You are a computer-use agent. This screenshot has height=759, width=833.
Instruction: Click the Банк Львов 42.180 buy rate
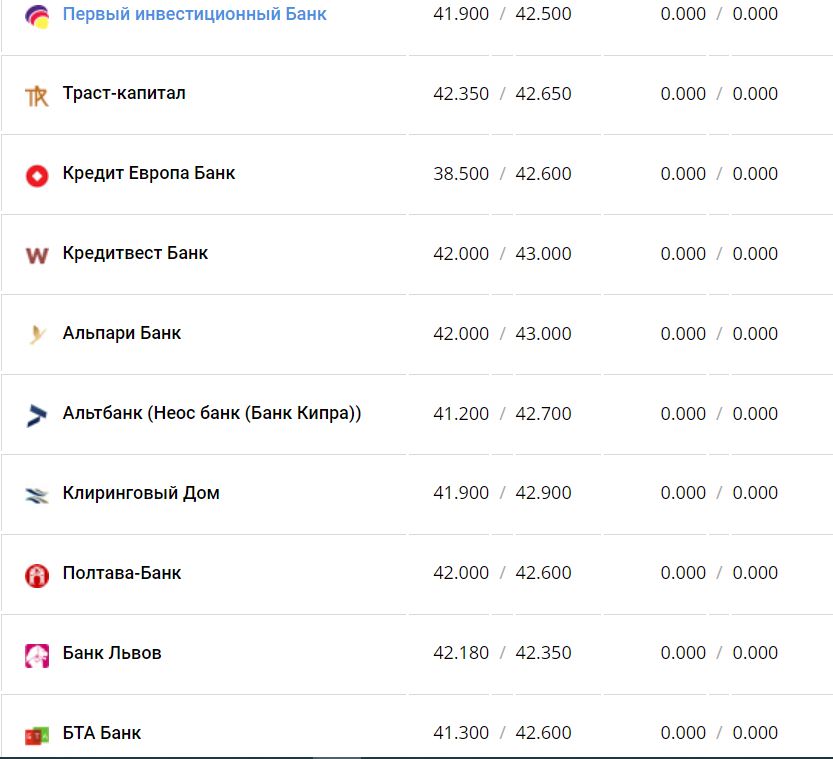coord(461,653)
